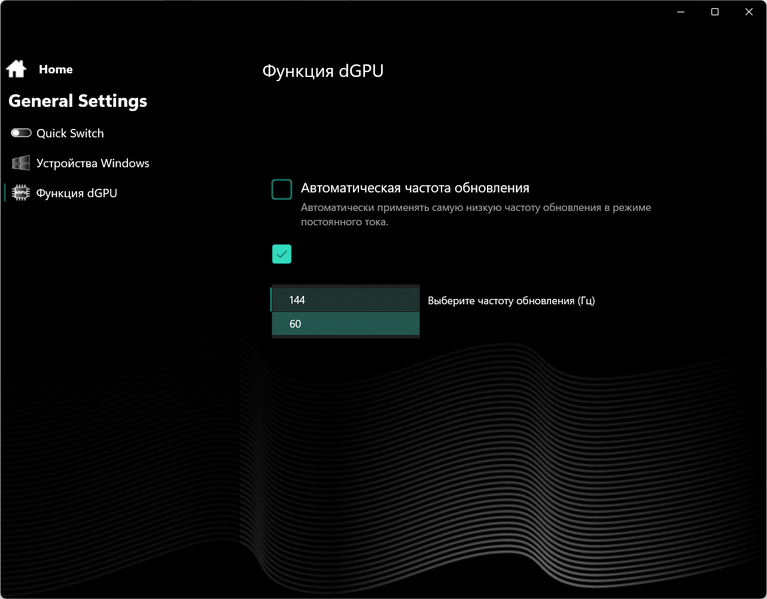This screenshot has width=767, height=599.
Task: Click the Quick Switch toggle icon
Action: [21, 133]
